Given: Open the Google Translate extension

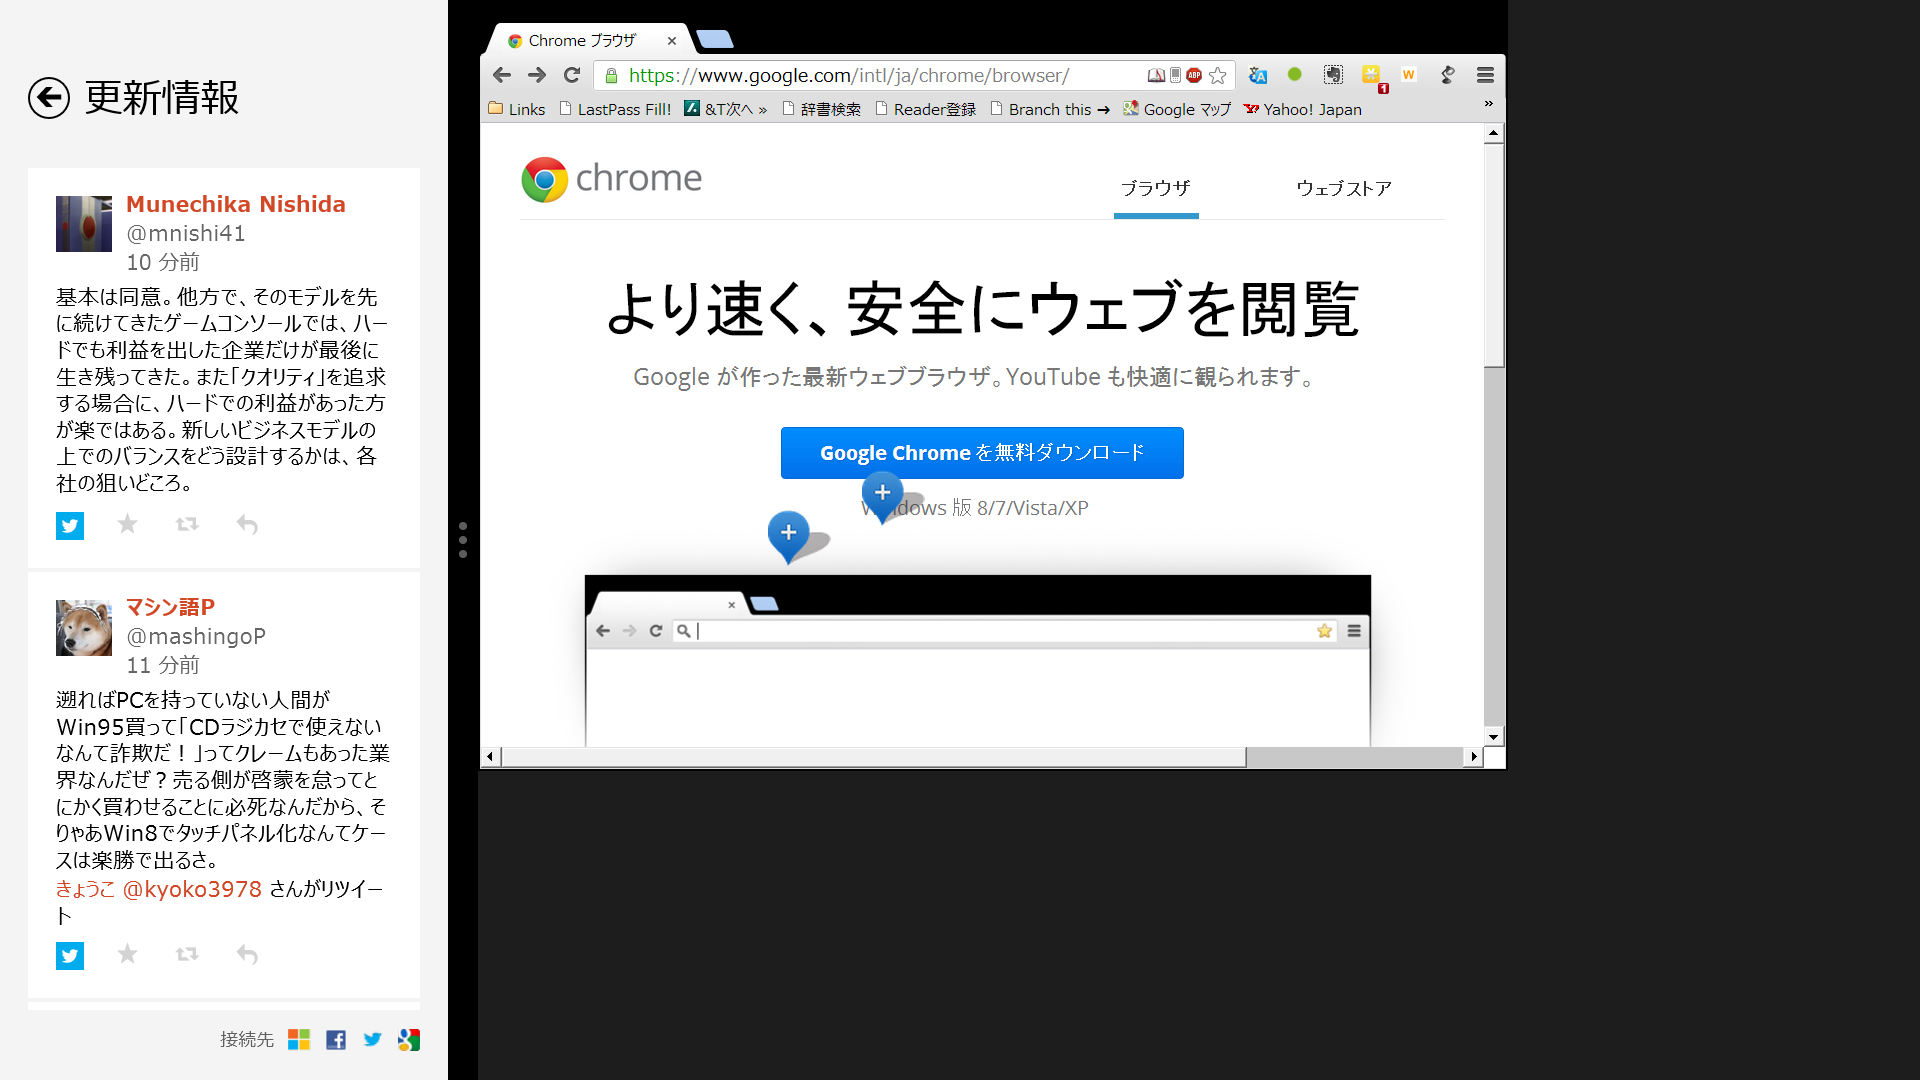Looking at the screenshot, I should pos(1258,75).
